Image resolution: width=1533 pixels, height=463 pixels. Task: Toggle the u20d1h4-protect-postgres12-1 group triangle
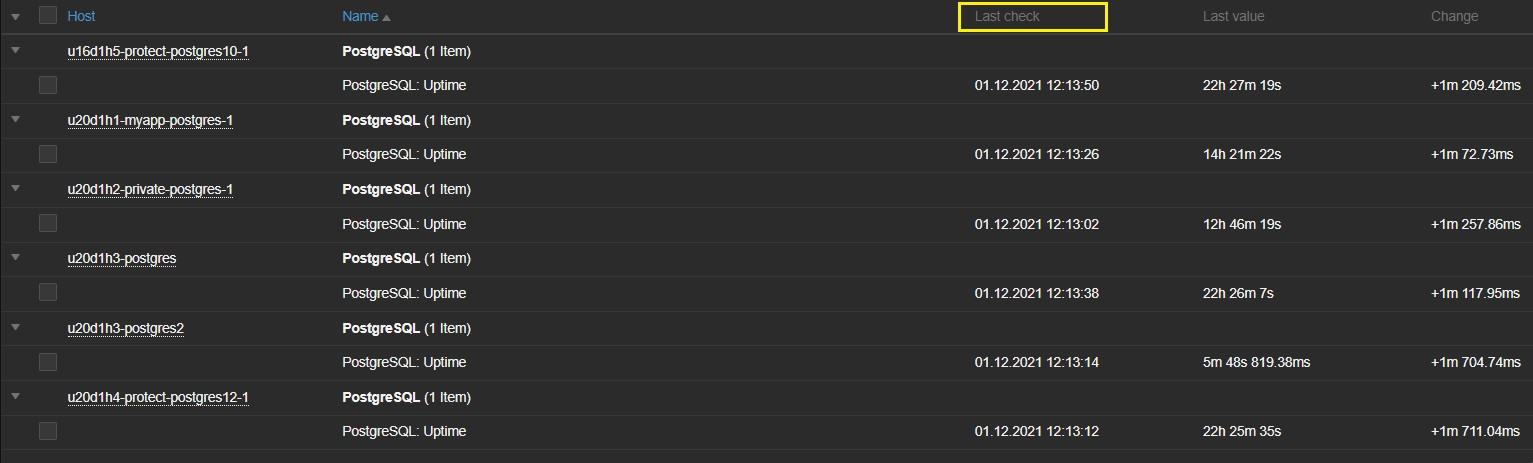[15, 396]
